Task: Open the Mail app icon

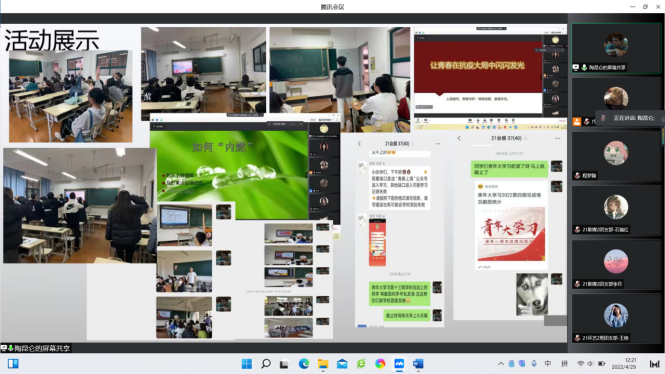Action: (x=342, y=364)
